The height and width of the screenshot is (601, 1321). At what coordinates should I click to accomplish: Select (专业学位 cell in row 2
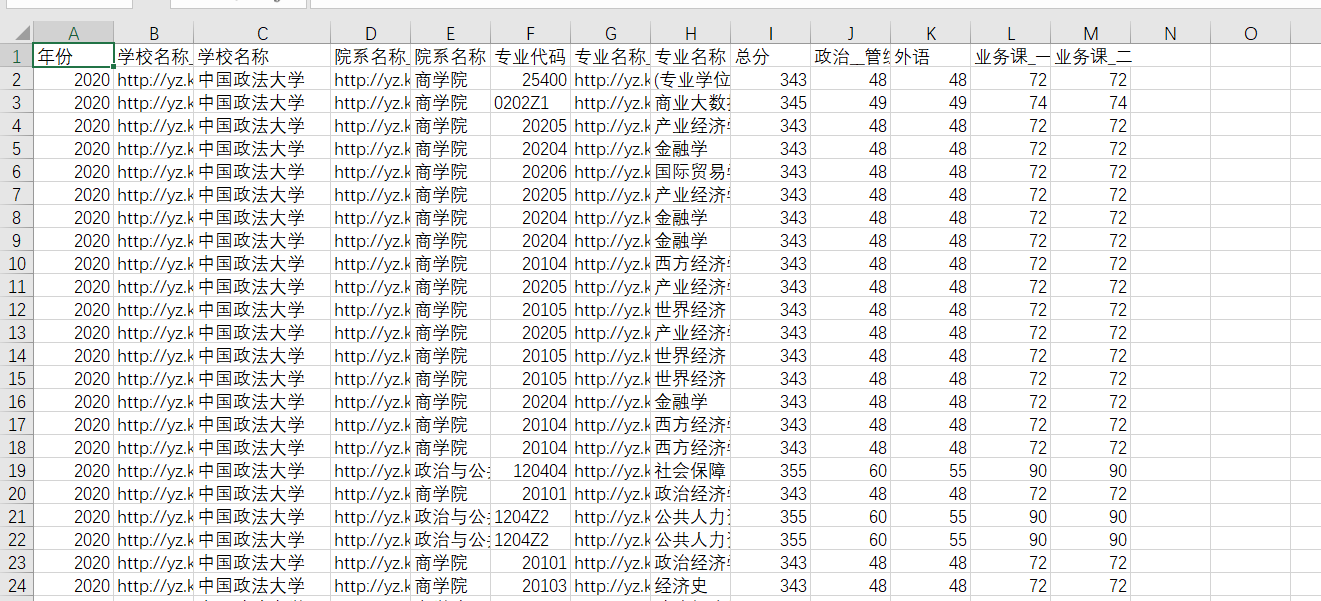click(691, 79)
